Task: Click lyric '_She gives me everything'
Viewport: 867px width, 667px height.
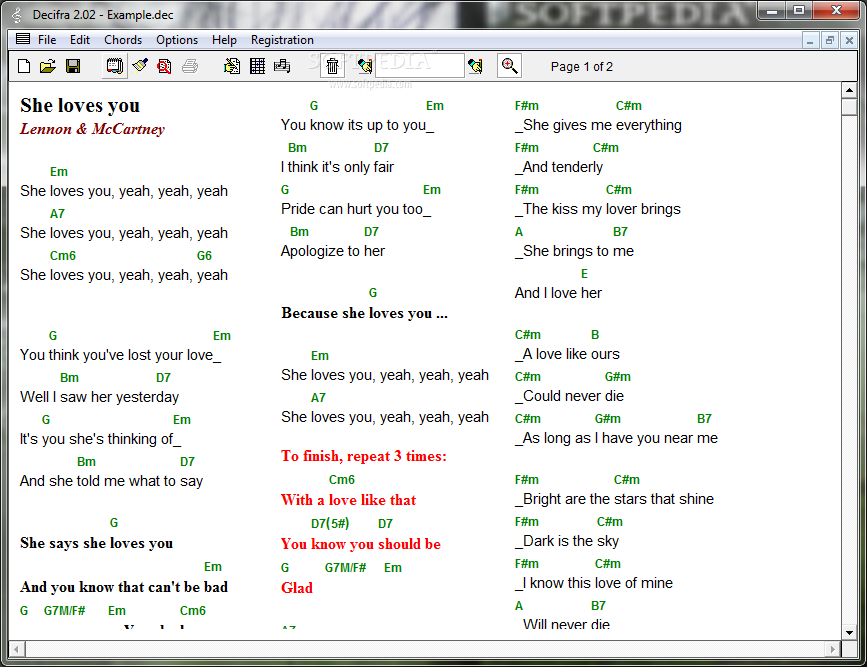Action: tap(598, 125)
